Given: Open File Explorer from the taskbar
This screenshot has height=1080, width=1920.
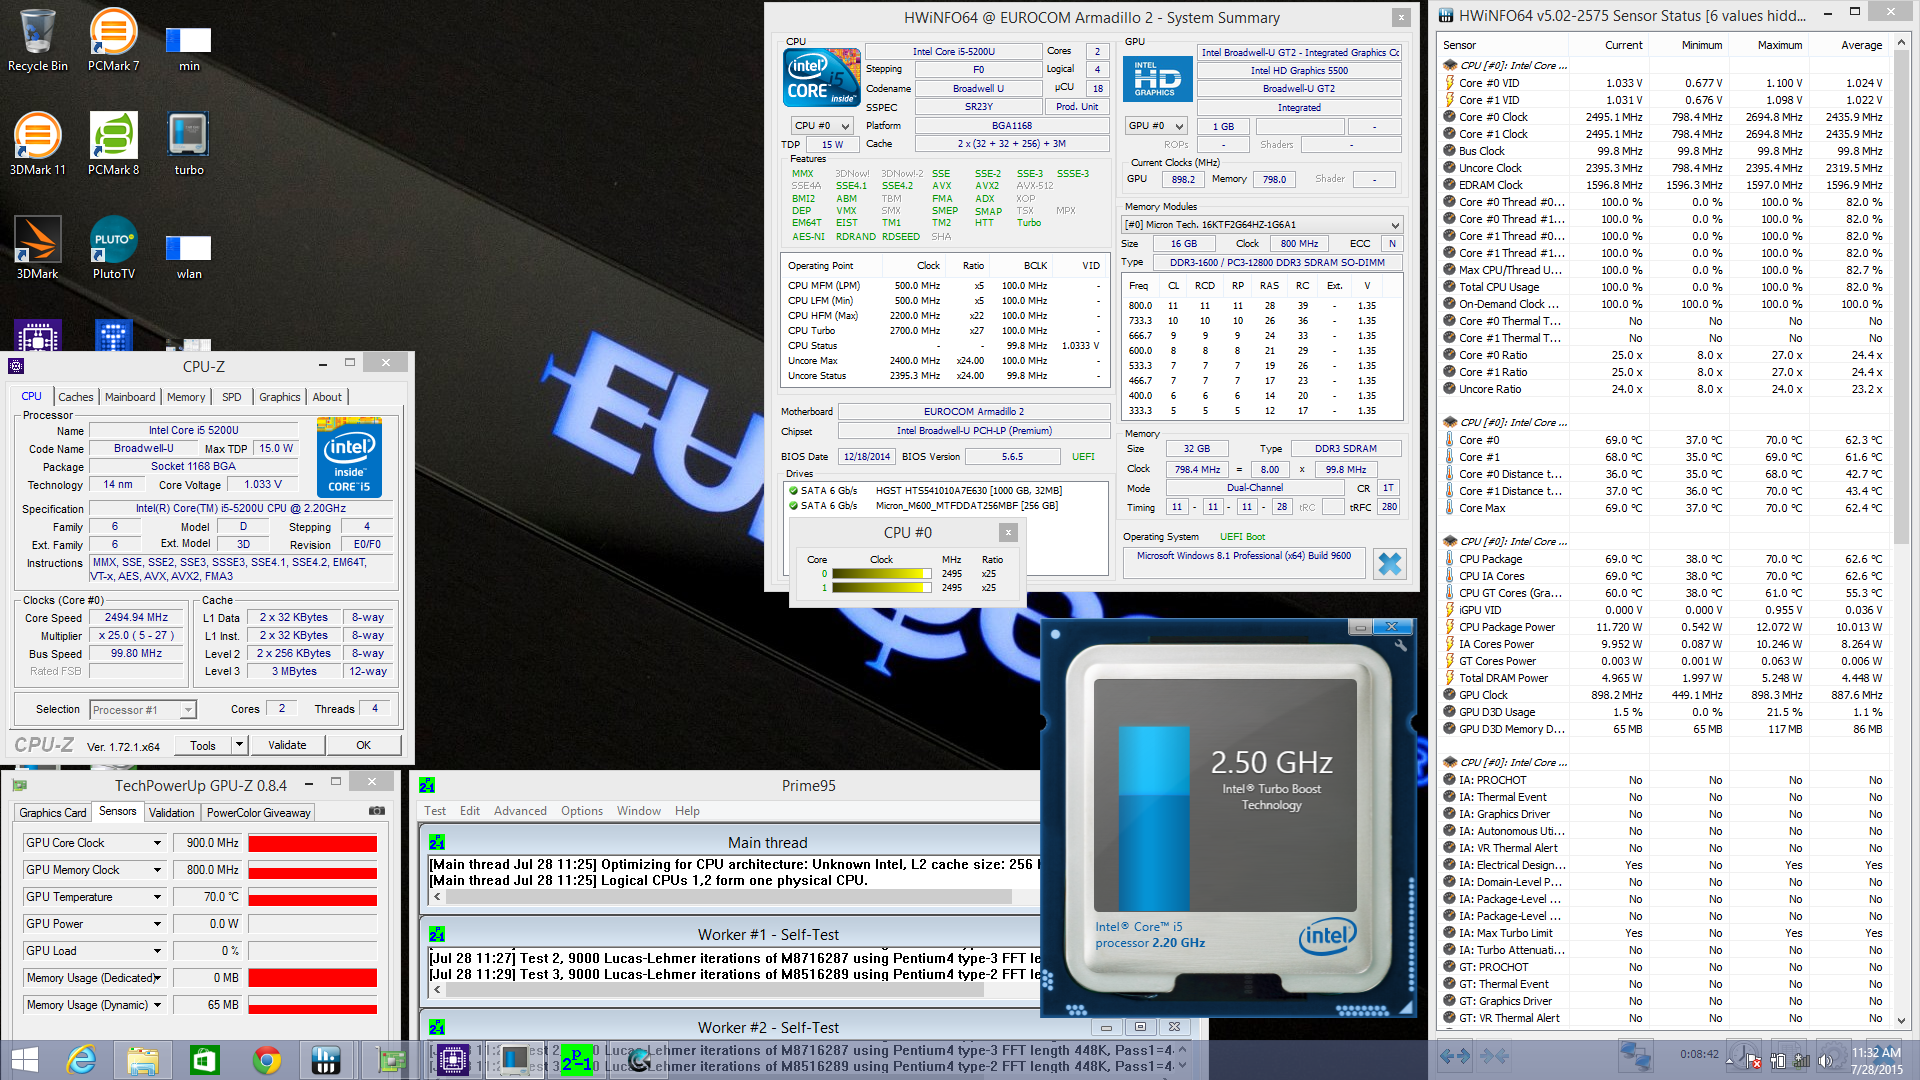Looking at the screenshot, I should click(143, 1060).
